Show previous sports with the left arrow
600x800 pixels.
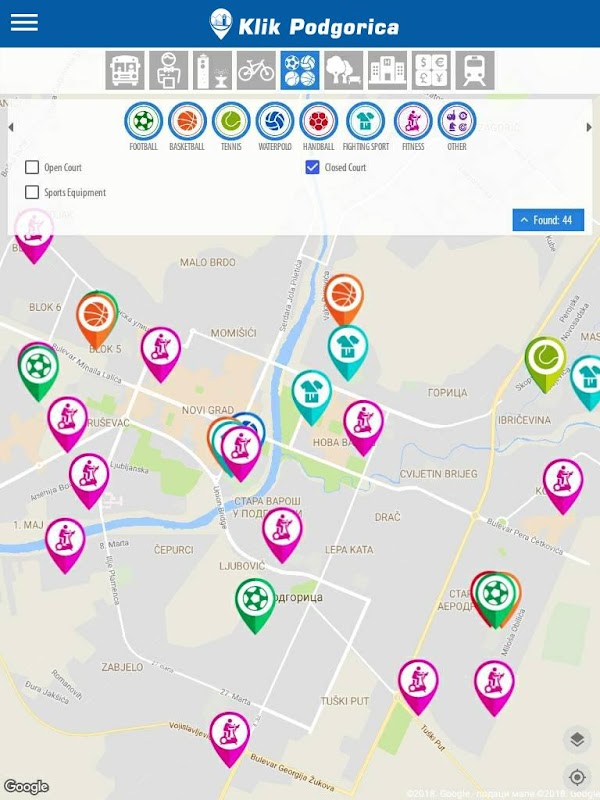(x=11, y=127)
